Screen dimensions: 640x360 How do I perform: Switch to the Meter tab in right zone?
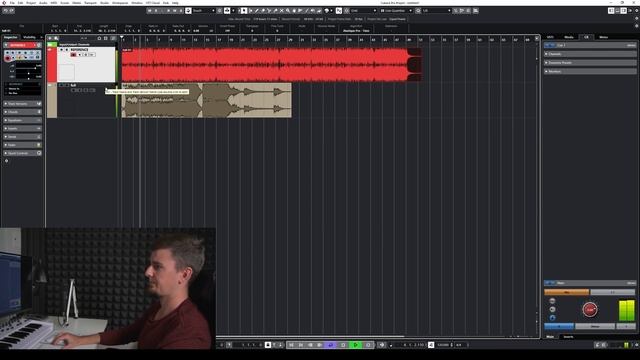(x=604, y=37)
